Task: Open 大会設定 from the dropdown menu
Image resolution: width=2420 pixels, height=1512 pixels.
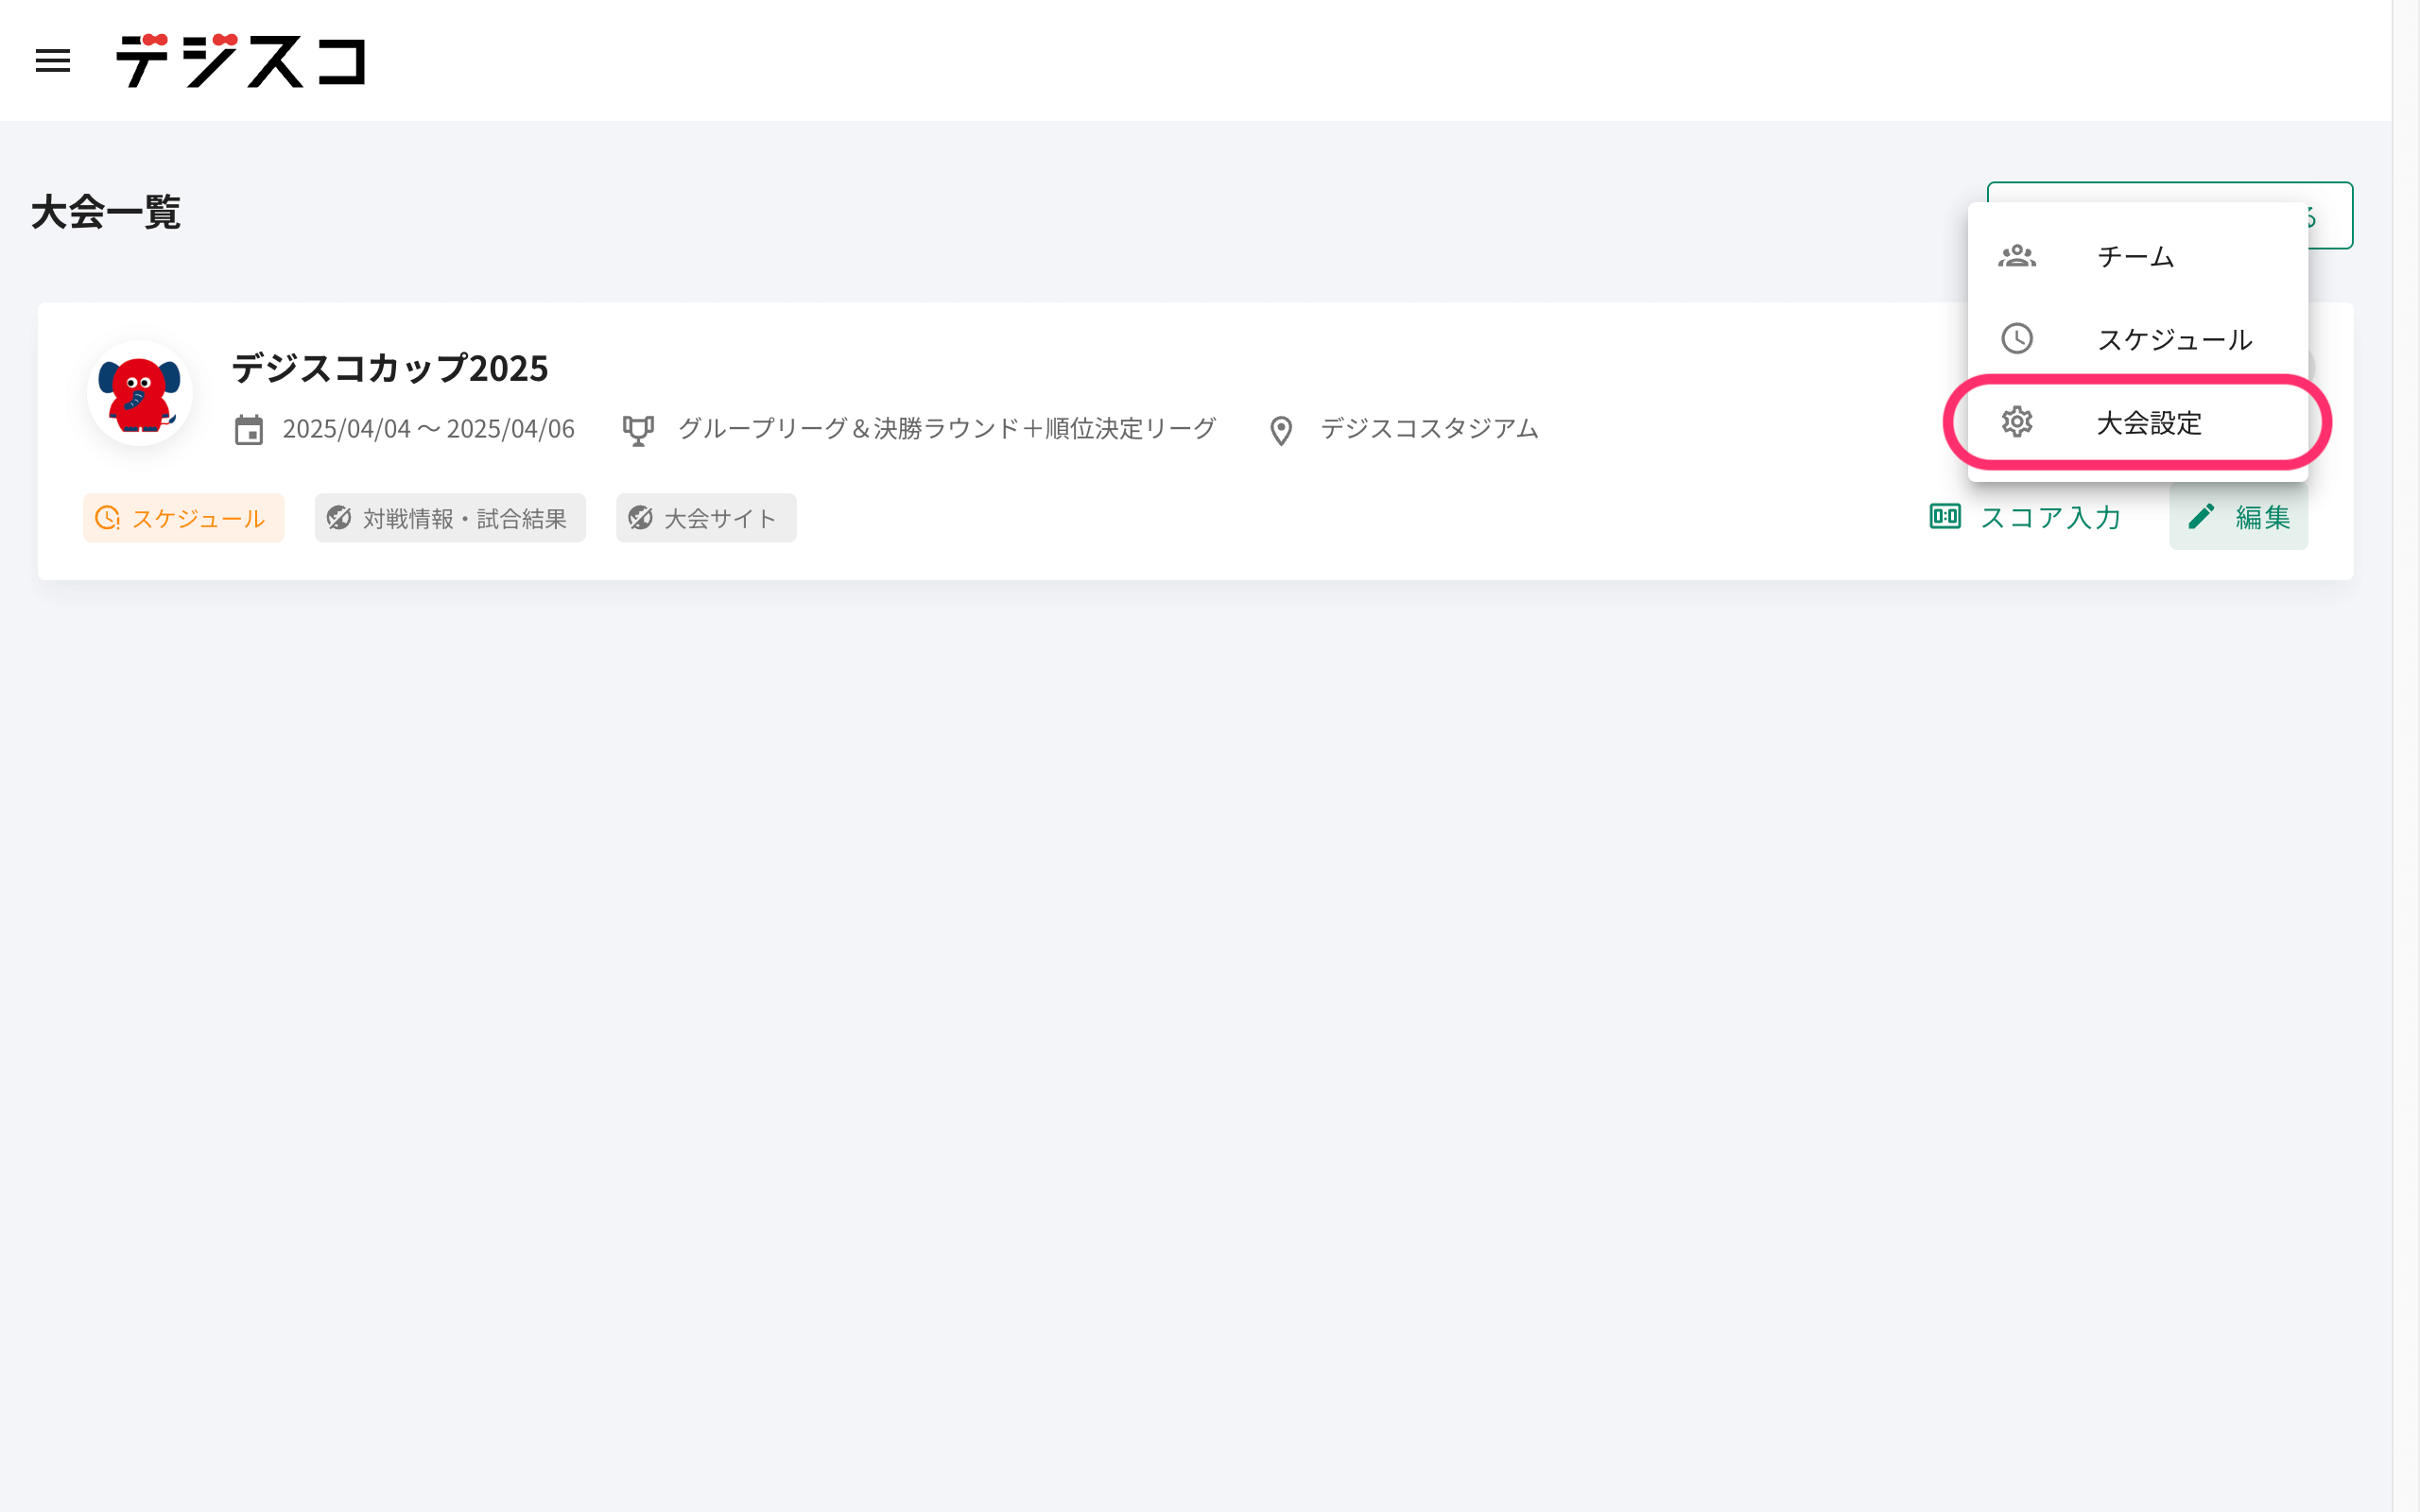Action: click(2148, 423)
